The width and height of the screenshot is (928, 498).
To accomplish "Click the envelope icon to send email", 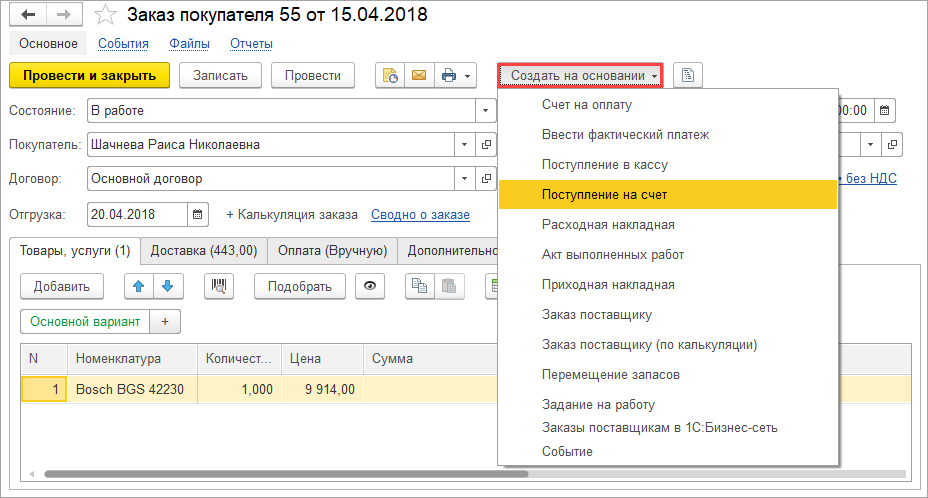I will pos(418,75).
